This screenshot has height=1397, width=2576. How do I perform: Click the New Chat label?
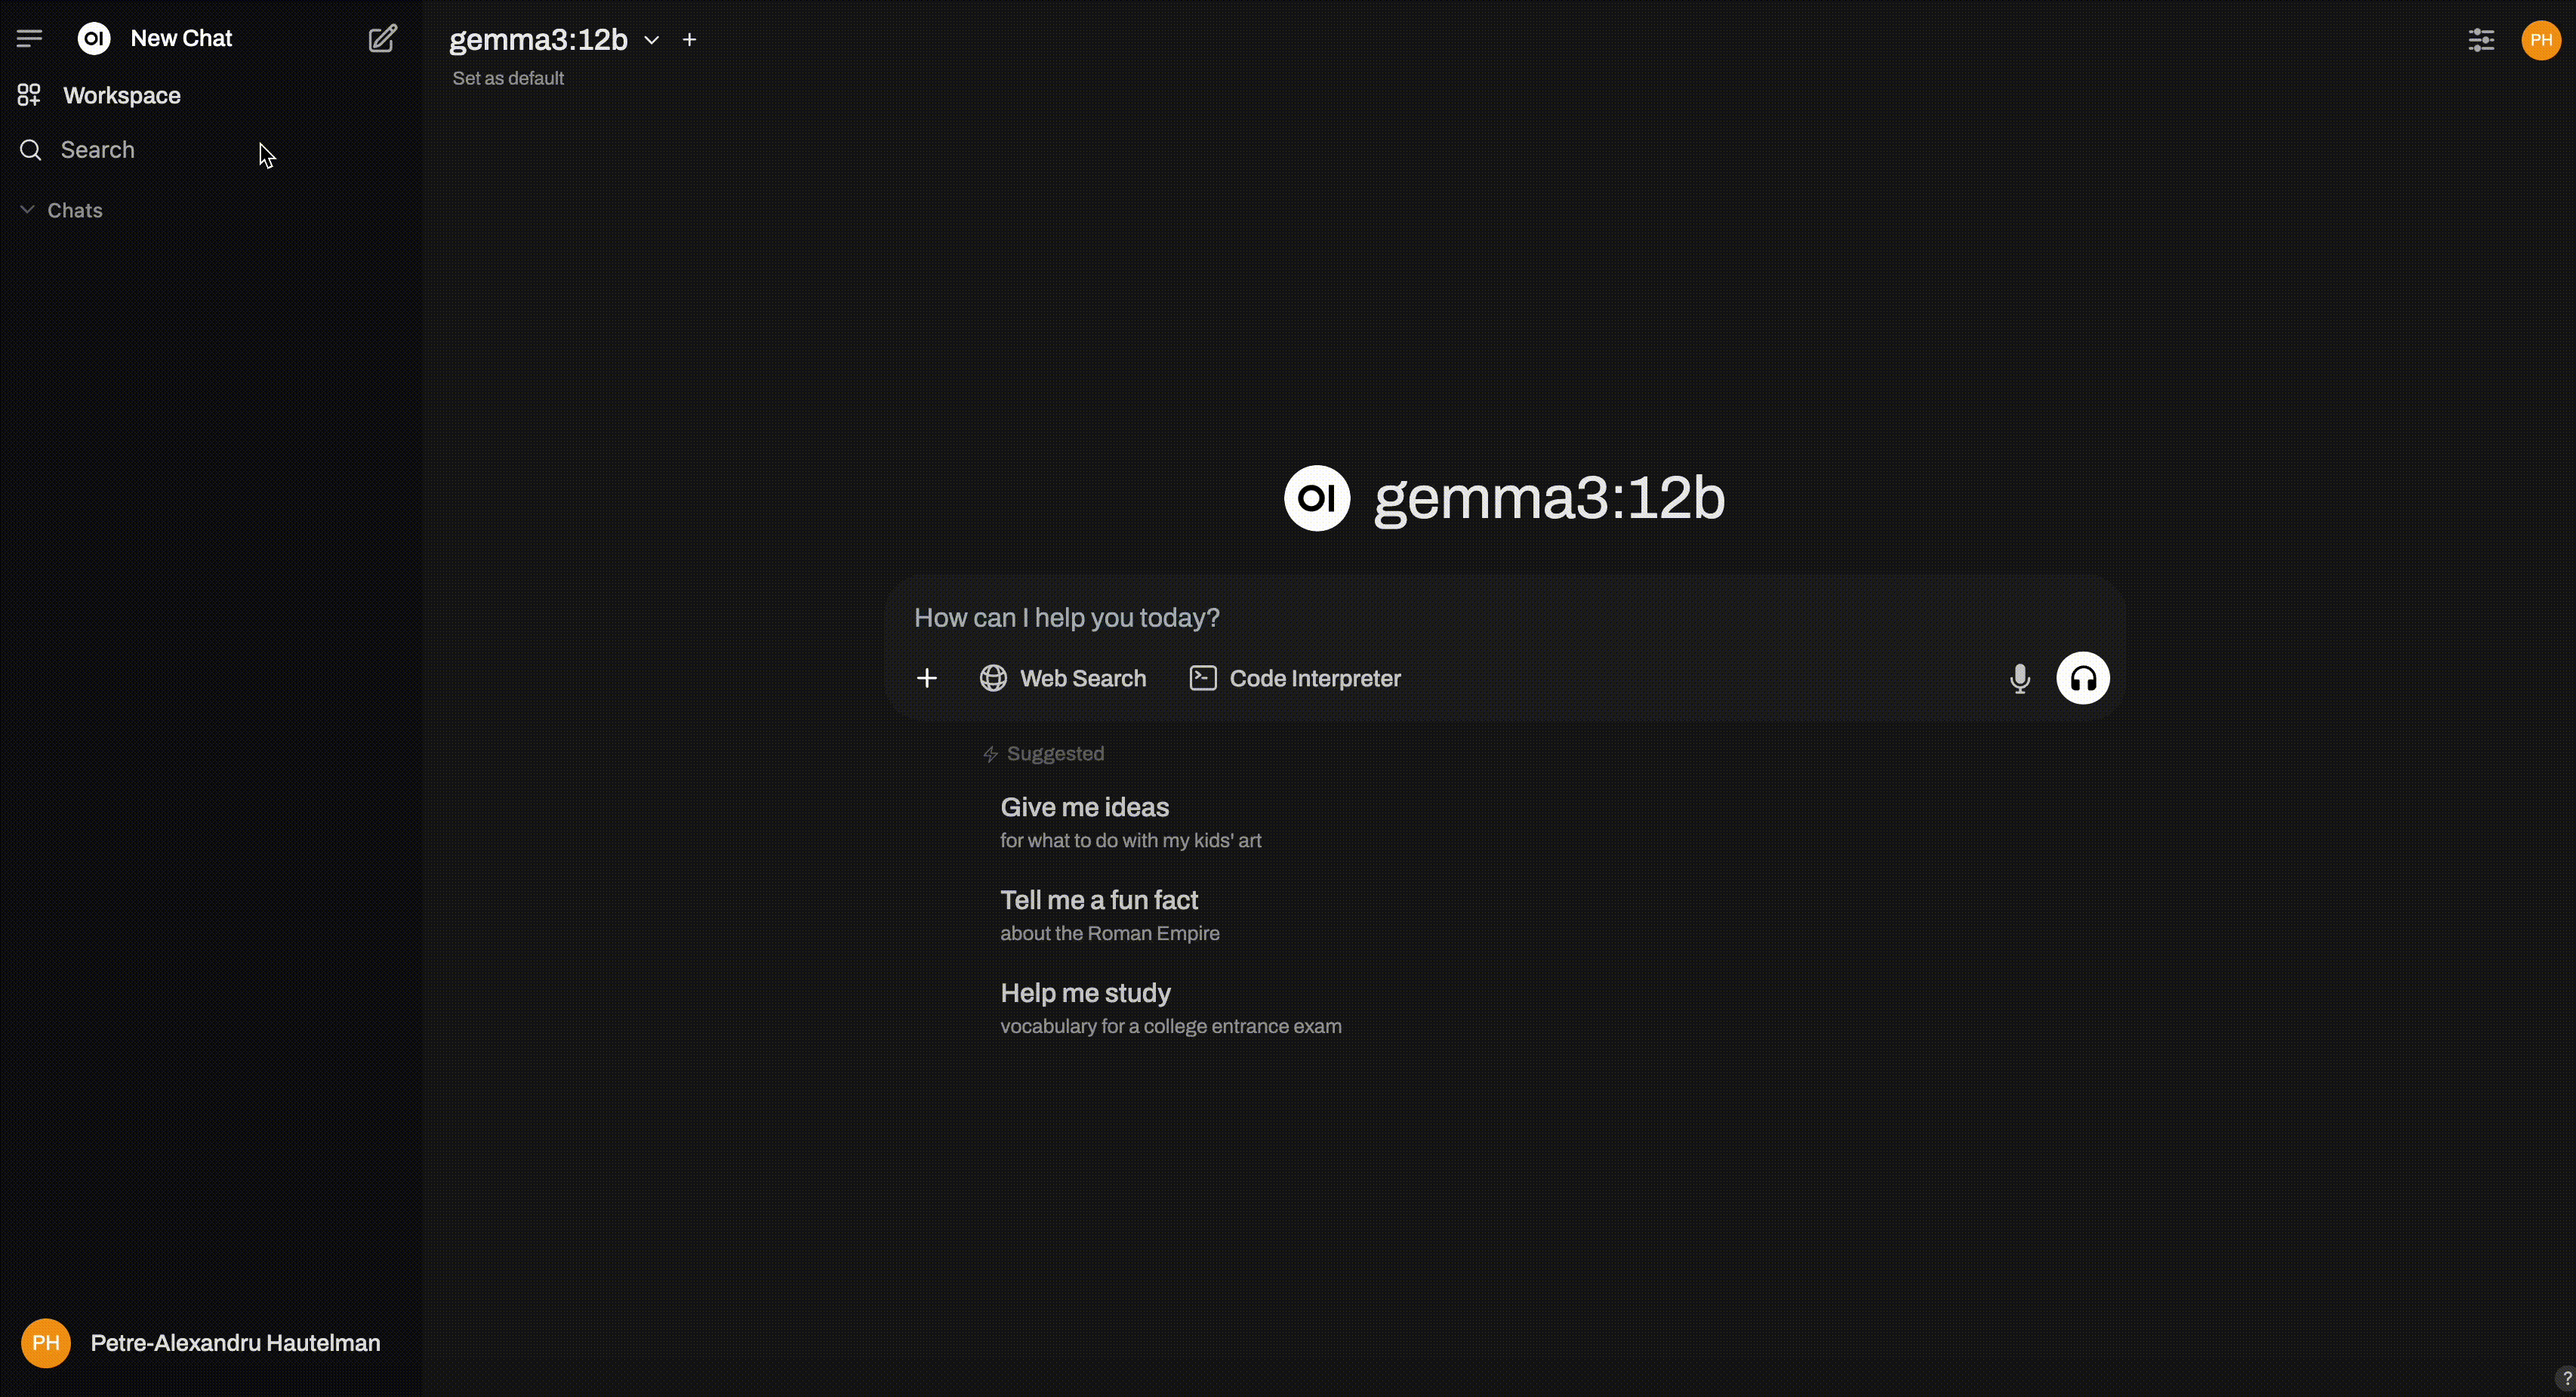coord(181,38)
